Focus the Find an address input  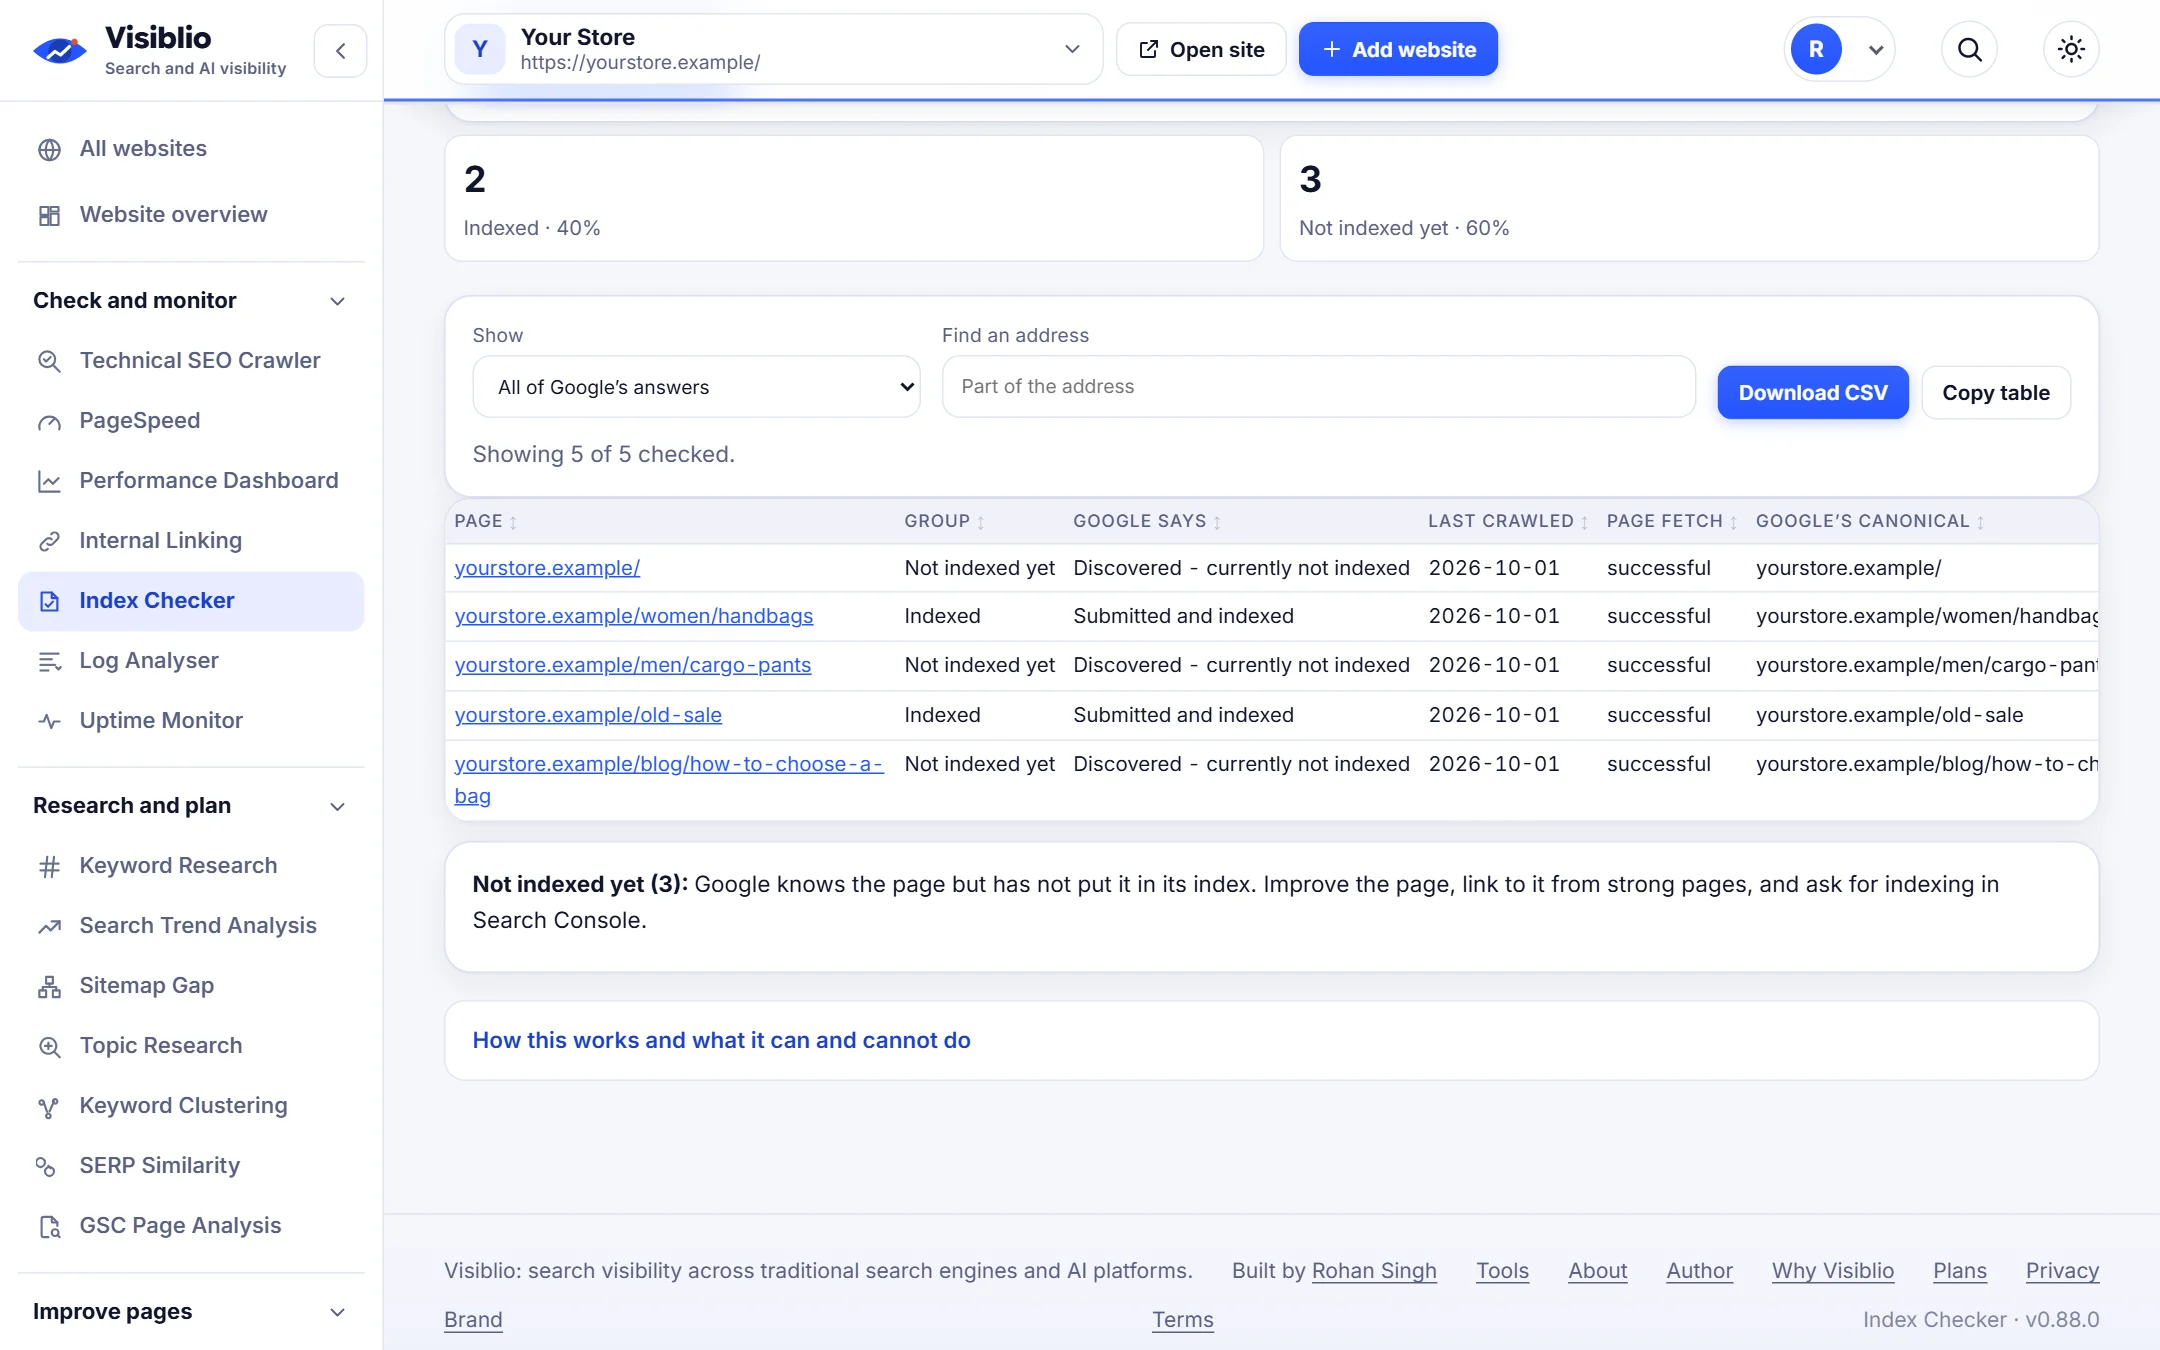1318,387
